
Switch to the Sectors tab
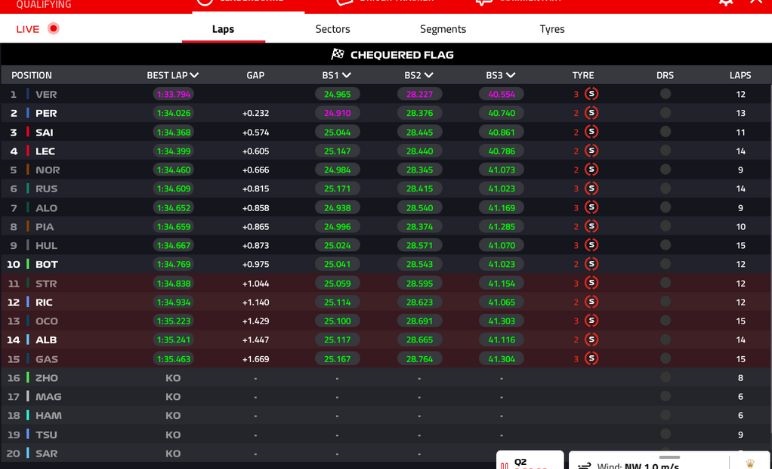(x=332, y=30)
